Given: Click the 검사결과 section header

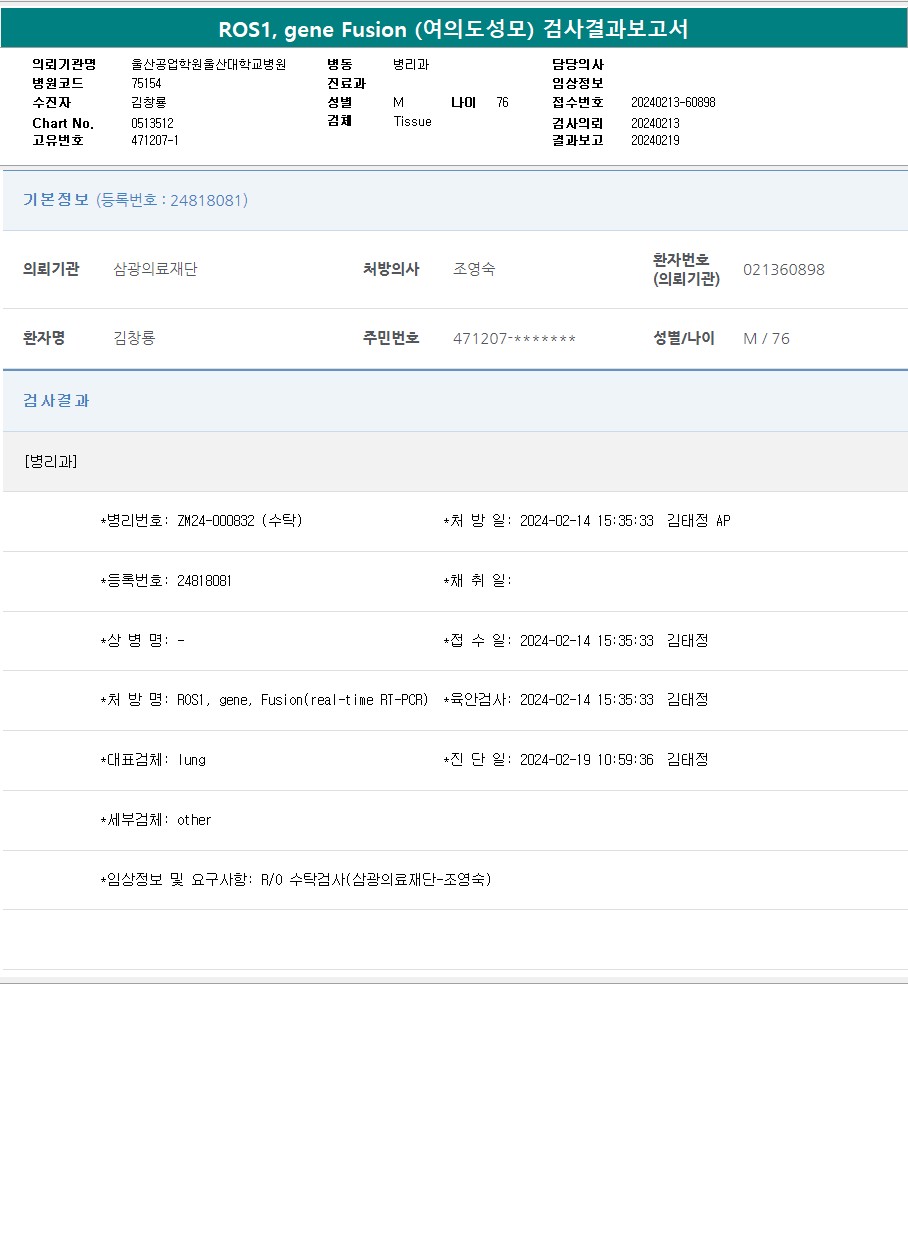Looking at the screenshot, I should 56,400.
